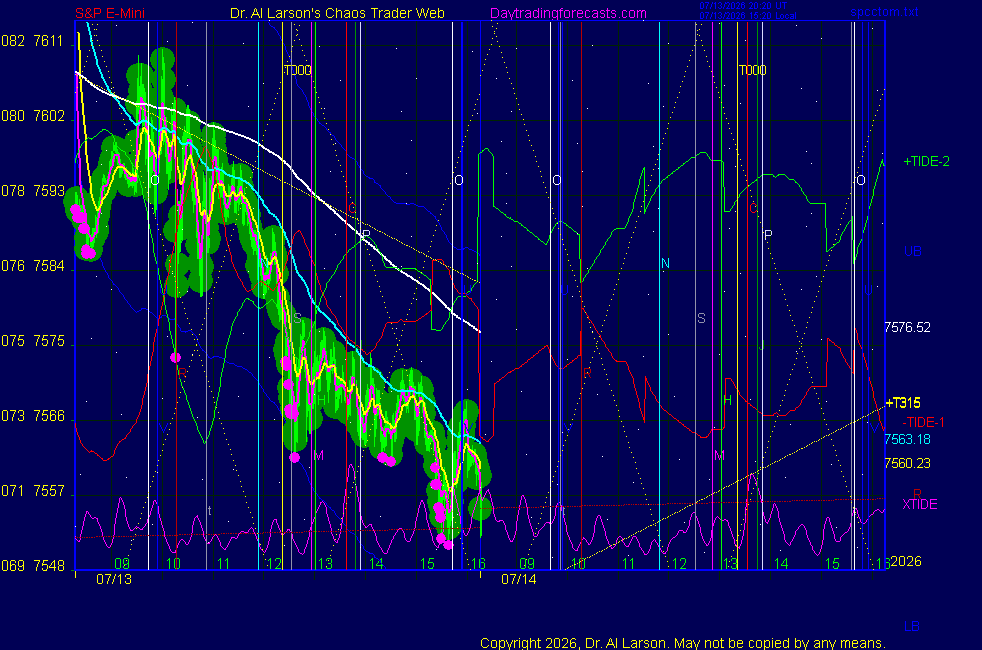
Task: Click the "080 7602" price axis label
Action: click(x=33, y=116)
